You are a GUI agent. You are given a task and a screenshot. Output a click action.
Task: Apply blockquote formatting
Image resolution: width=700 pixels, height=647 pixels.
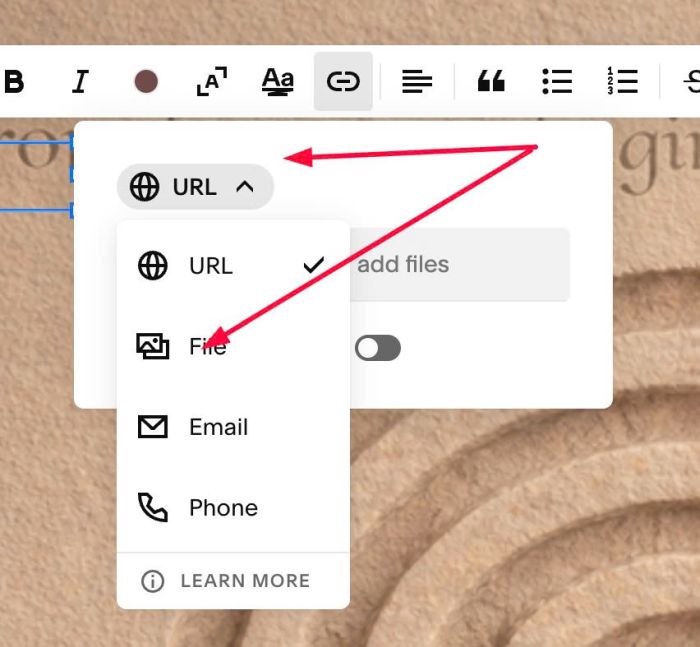click(491, 81)
